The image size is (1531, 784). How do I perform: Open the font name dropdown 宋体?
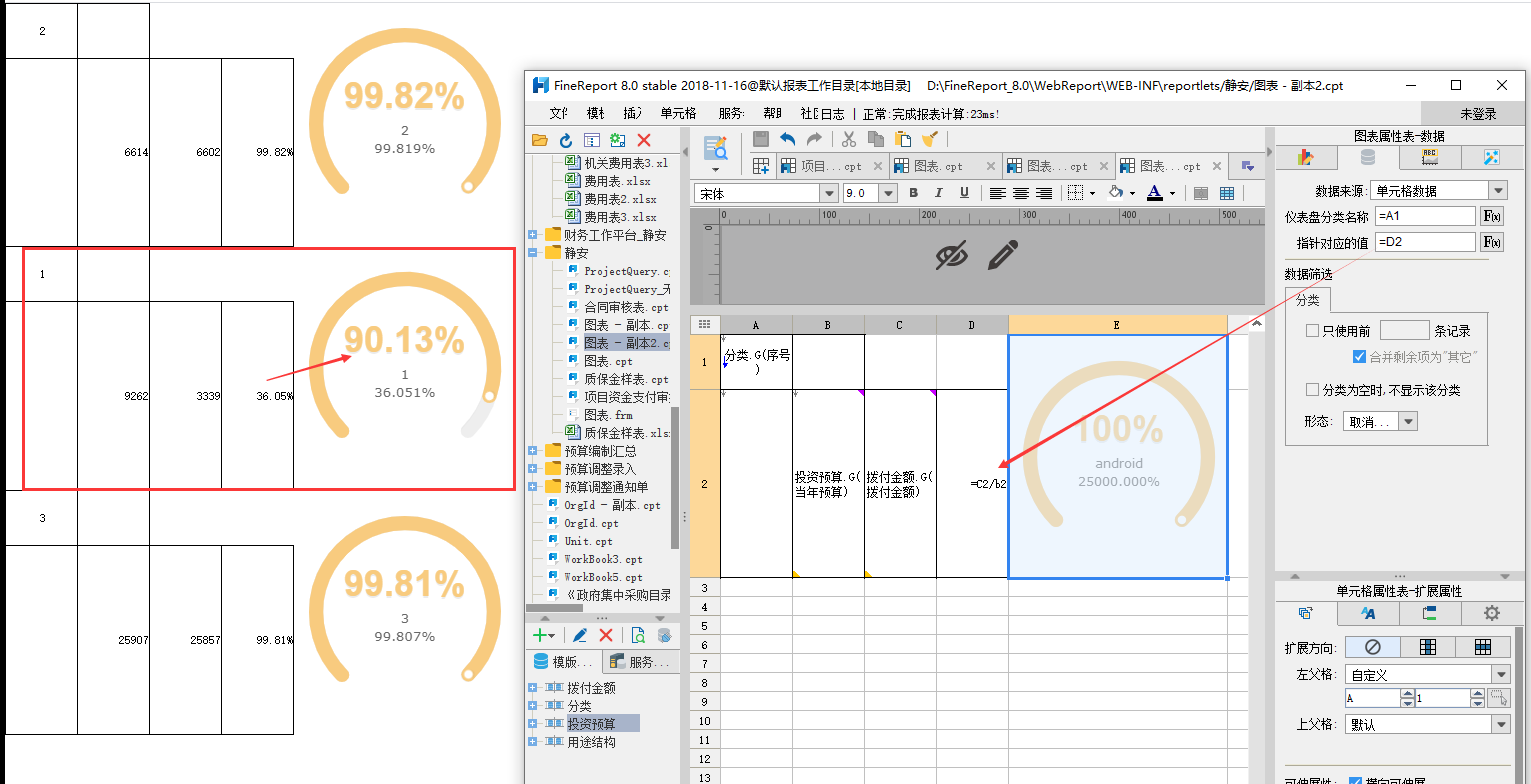click(828, 193)
